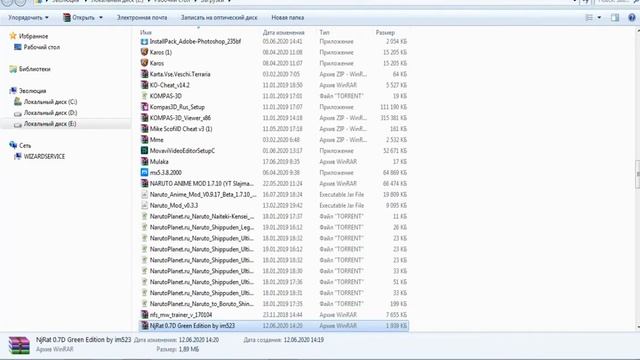Select the KO-Cheat_v14.2 archive icon

(144, 85)
